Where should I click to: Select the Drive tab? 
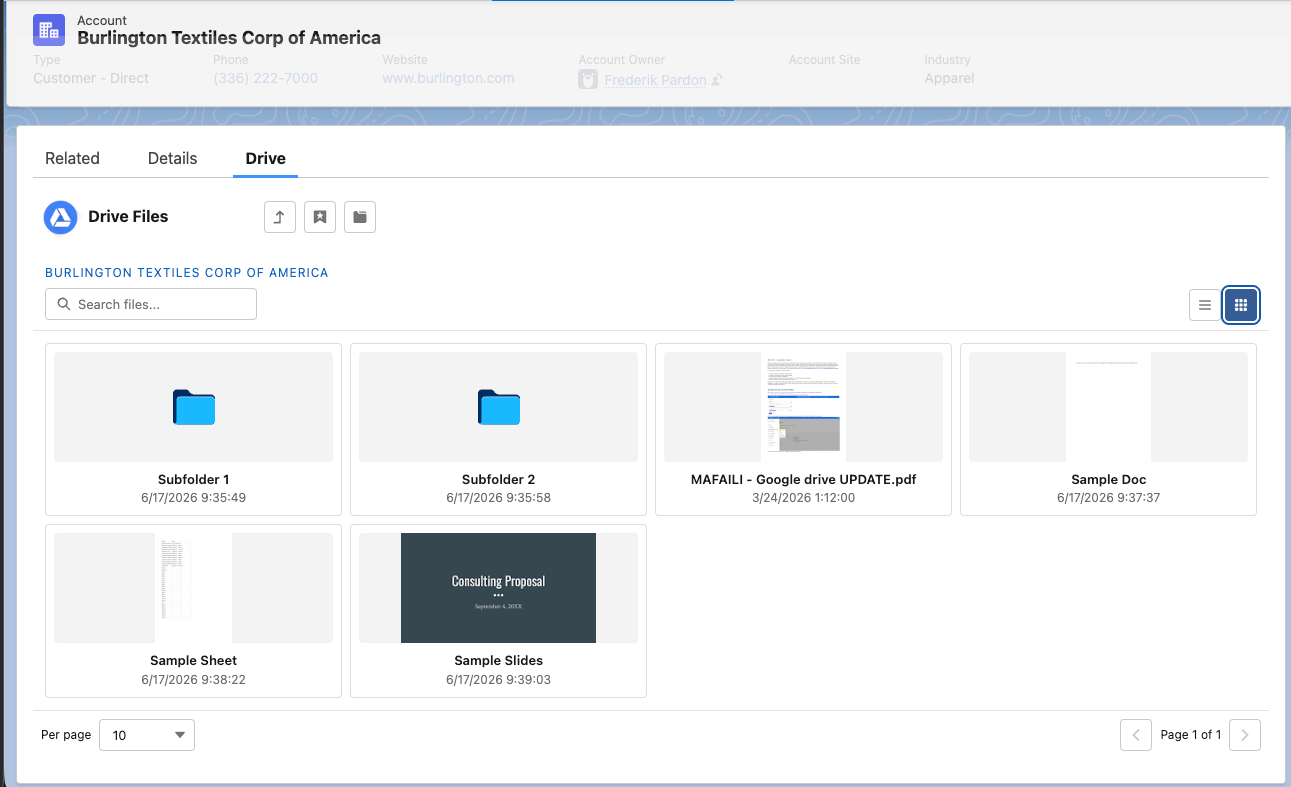click(266, 158)
